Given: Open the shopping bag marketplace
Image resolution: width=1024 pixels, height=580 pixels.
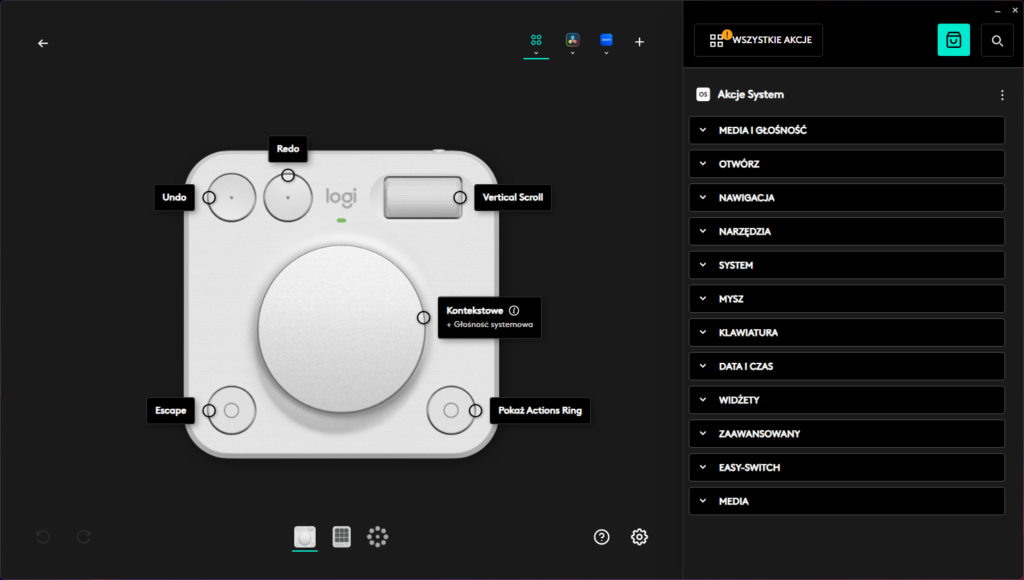Looking at the screenshot, I should pyautogui.click(x=953, y=40).
